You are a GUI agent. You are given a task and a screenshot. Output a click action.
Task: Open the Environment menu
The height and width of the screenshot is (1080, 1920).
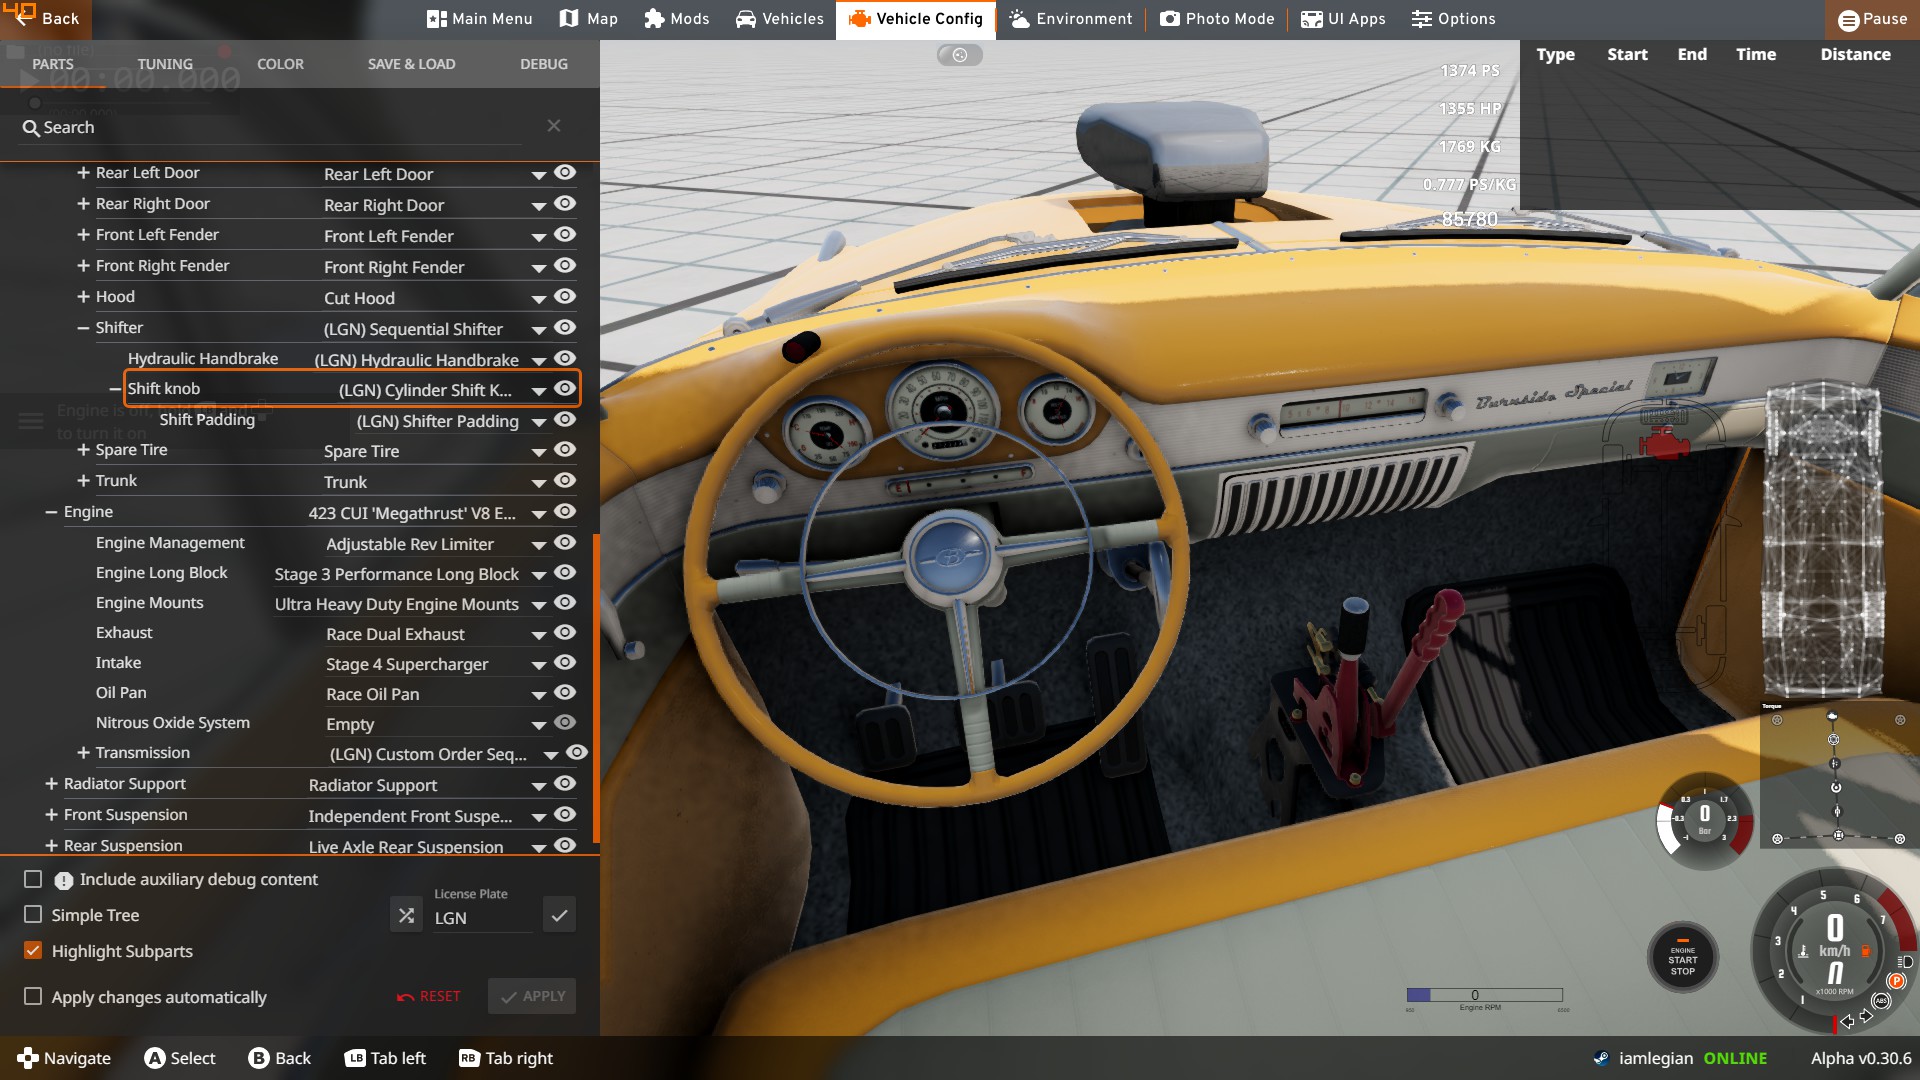point(1070,19)
